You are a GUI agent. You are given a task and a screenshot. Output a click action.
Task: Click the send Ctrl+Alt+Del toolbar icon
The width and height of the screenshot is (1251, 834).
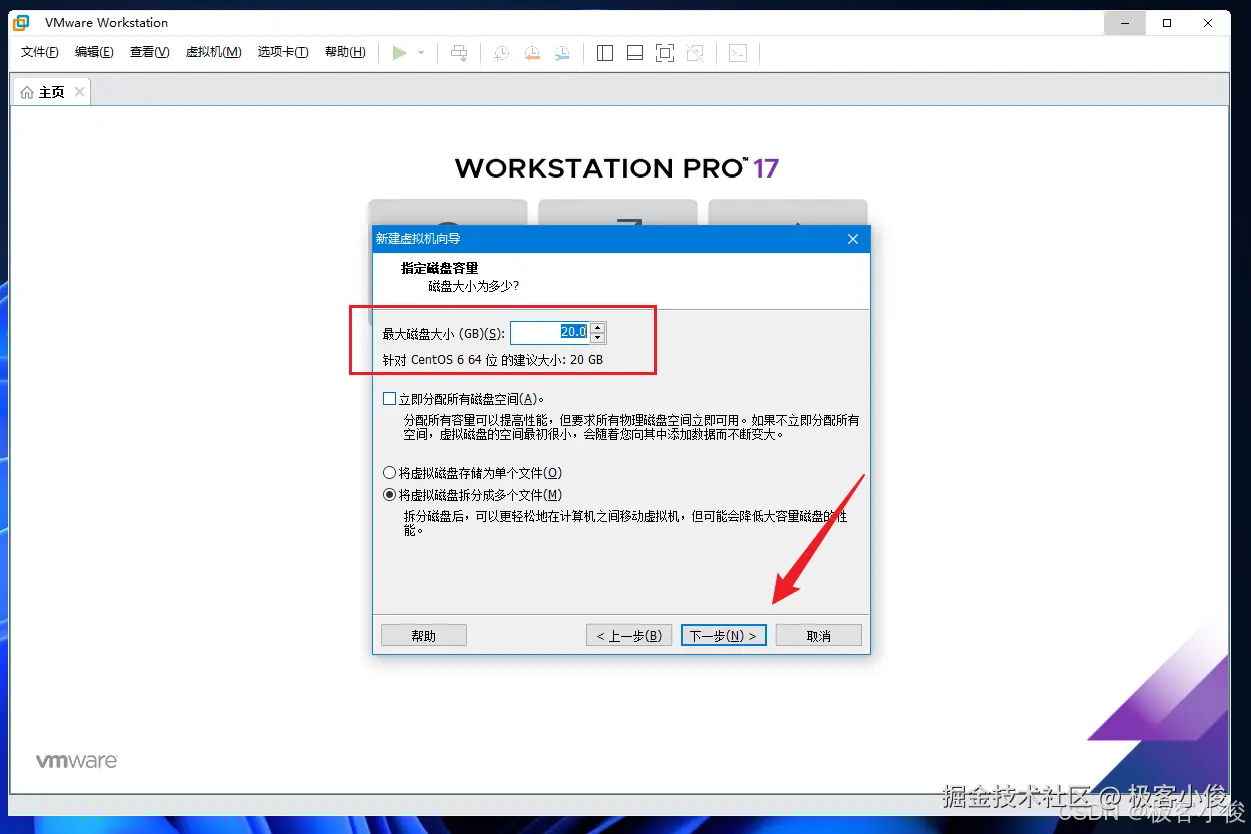pos(459,53)
